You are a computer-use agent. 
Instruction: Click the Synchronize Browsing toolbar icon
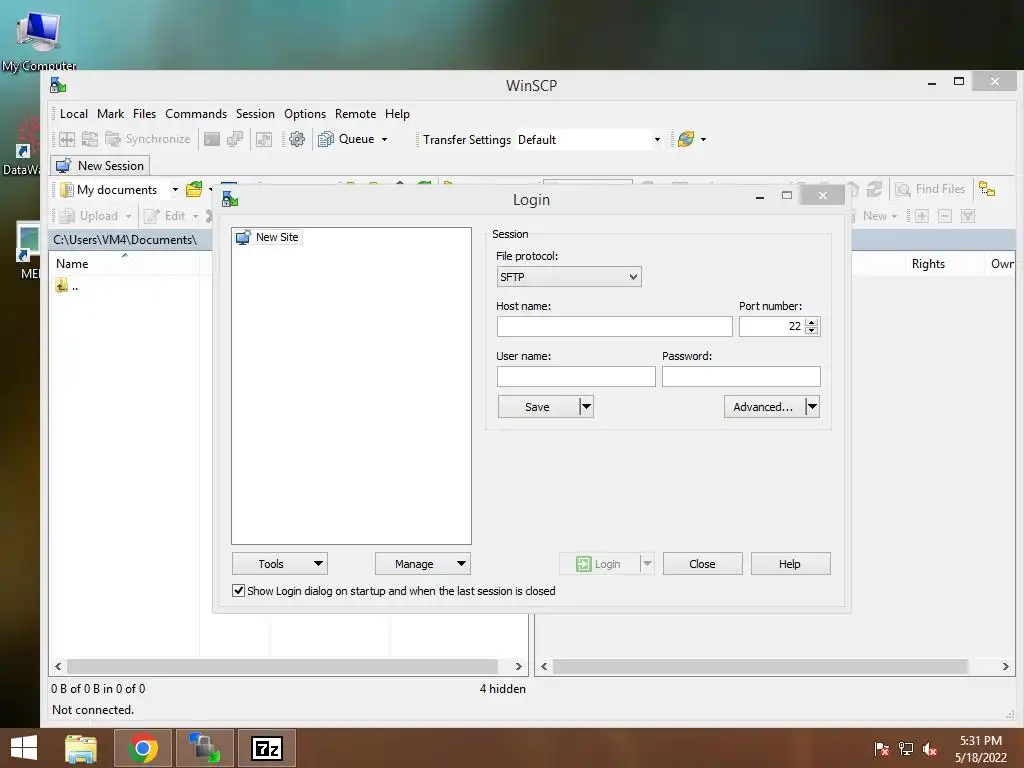264,139
